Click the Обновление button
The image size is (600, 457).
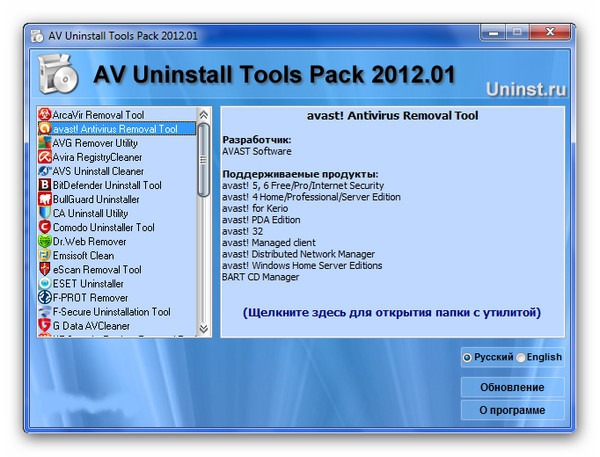click(512, 387)
